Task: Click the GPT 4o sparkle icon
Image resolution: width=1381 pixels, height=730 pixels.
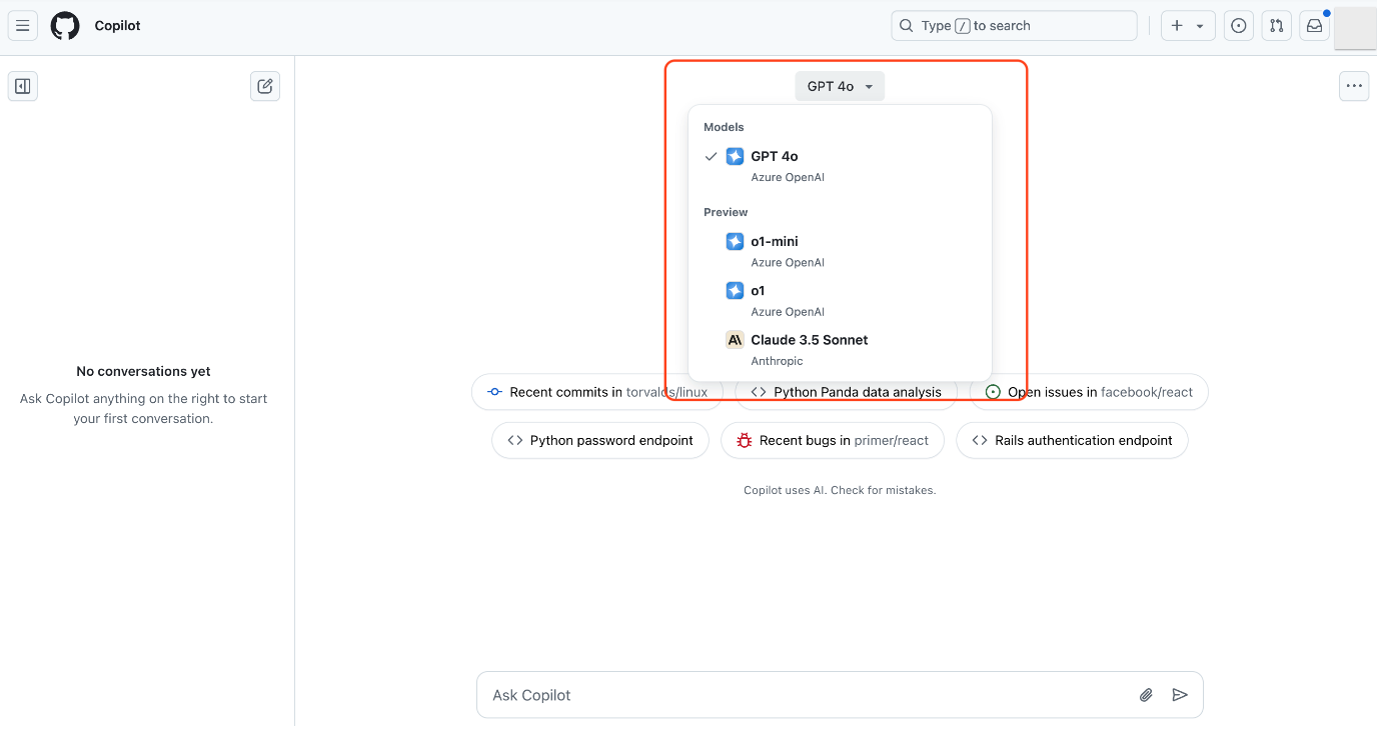Action: pyautogui.click(x=735, y=156)
